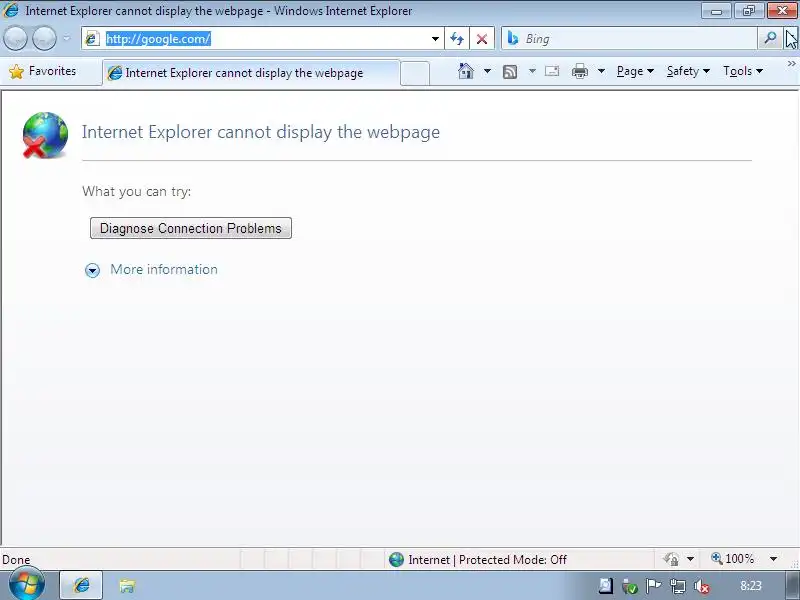Click the Read Mail icon
800x600 pixels.
pyautogui.click(x=552, y=71)
